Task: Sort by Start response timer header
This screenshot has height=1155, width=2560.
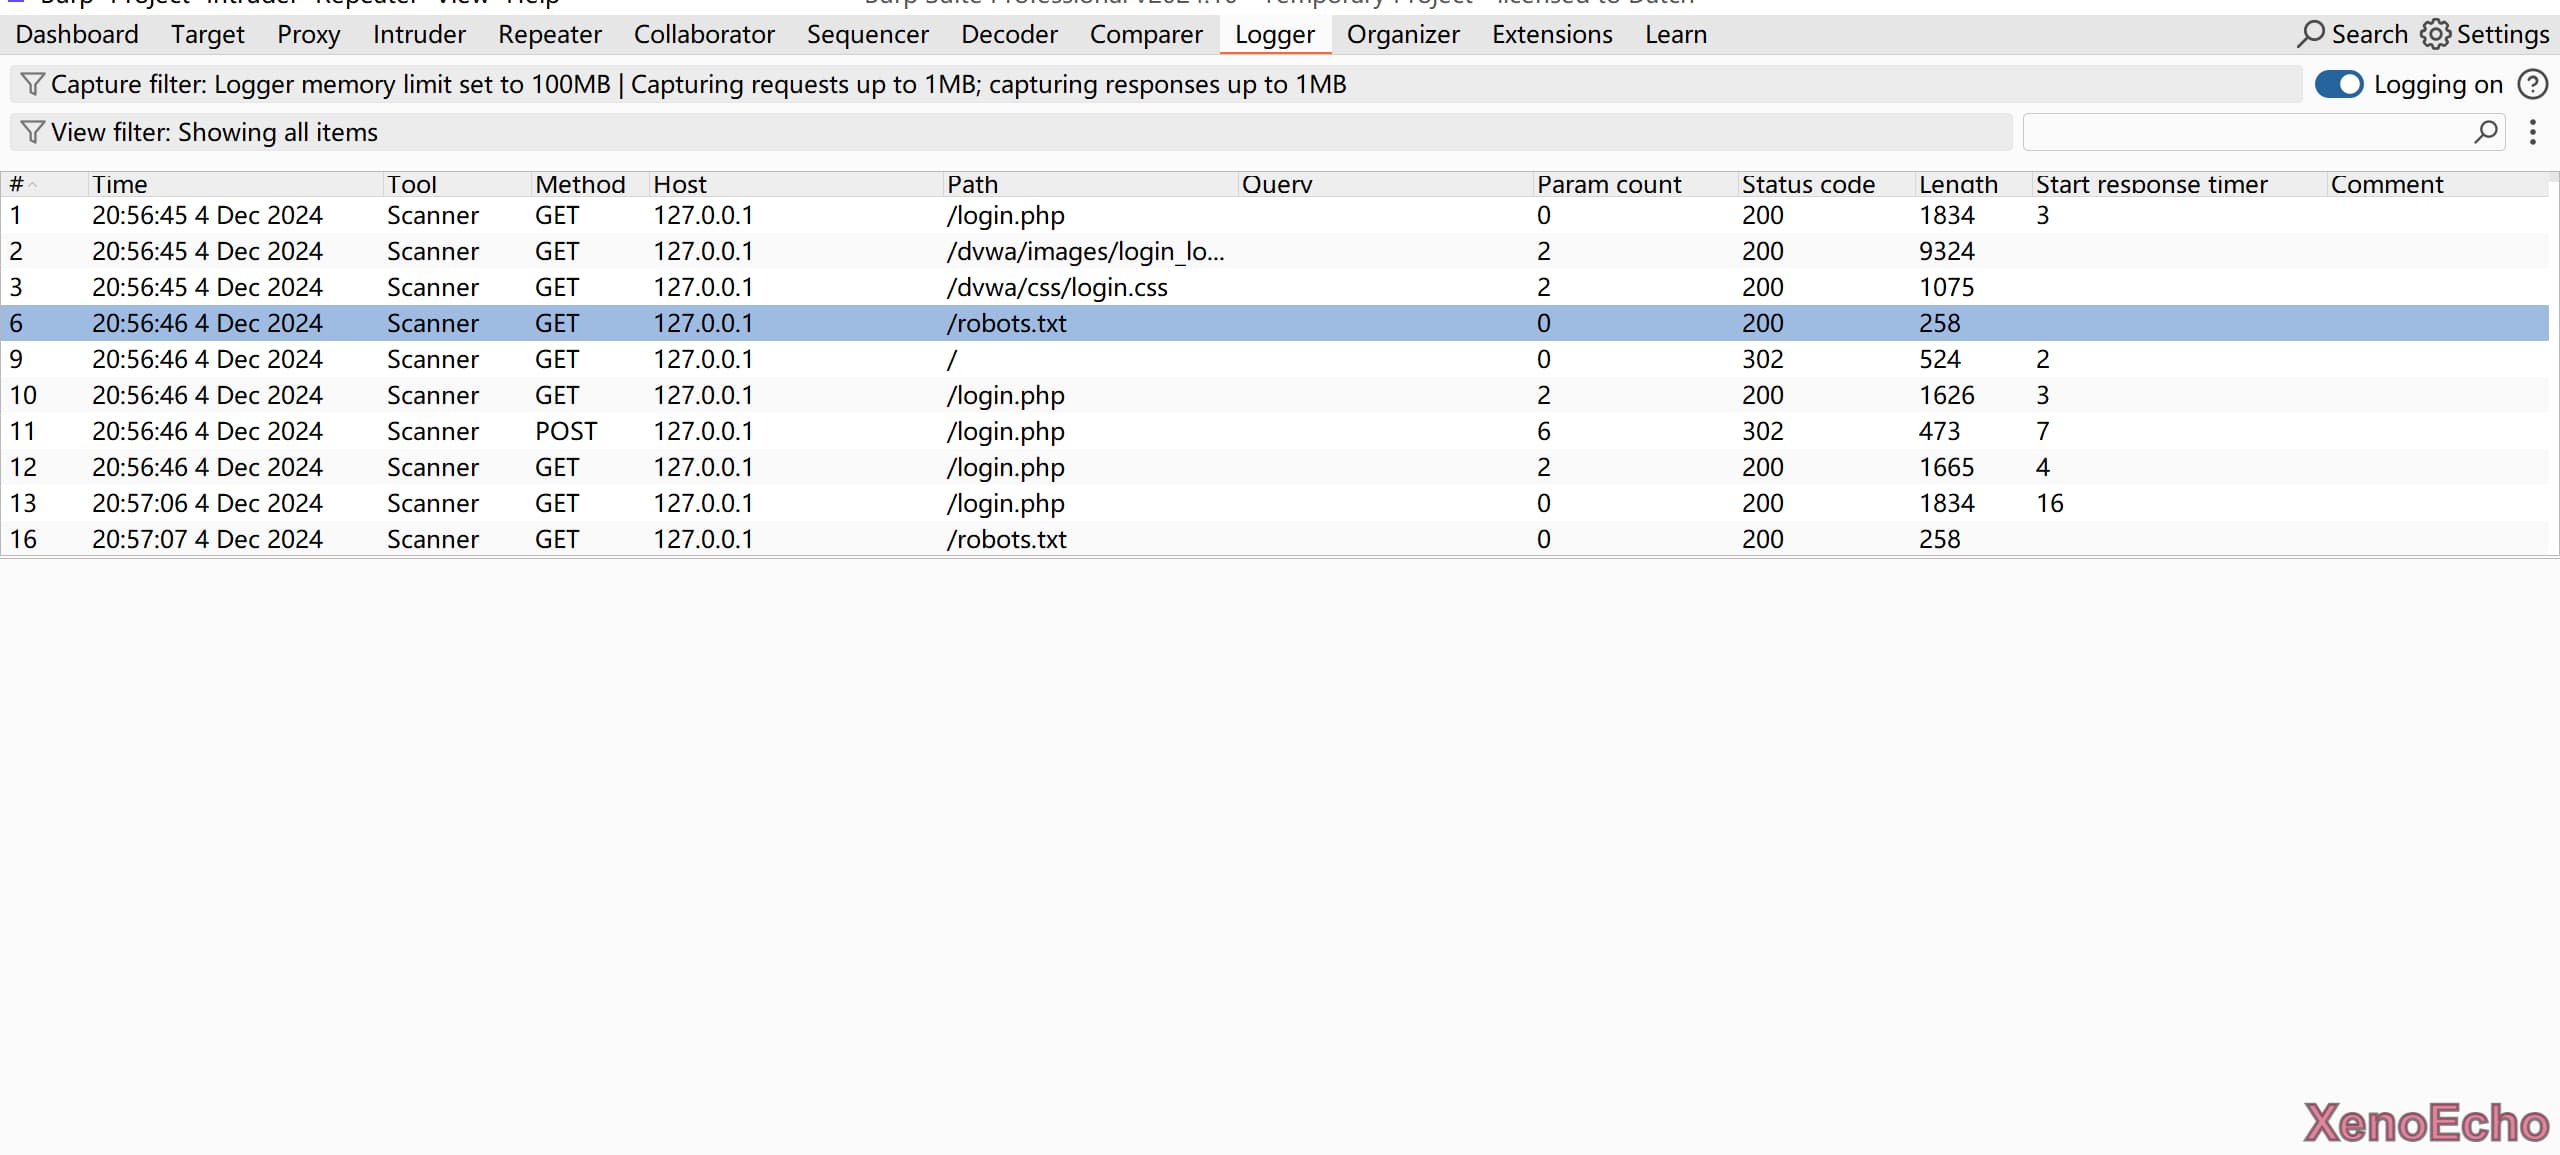Action: 2151,185
